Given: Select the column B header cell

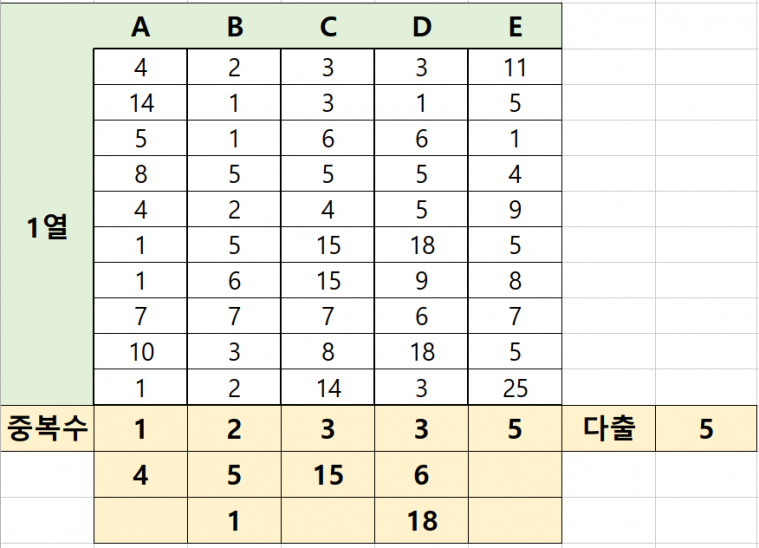Looking at the screenshot, I should click(234, 27).
